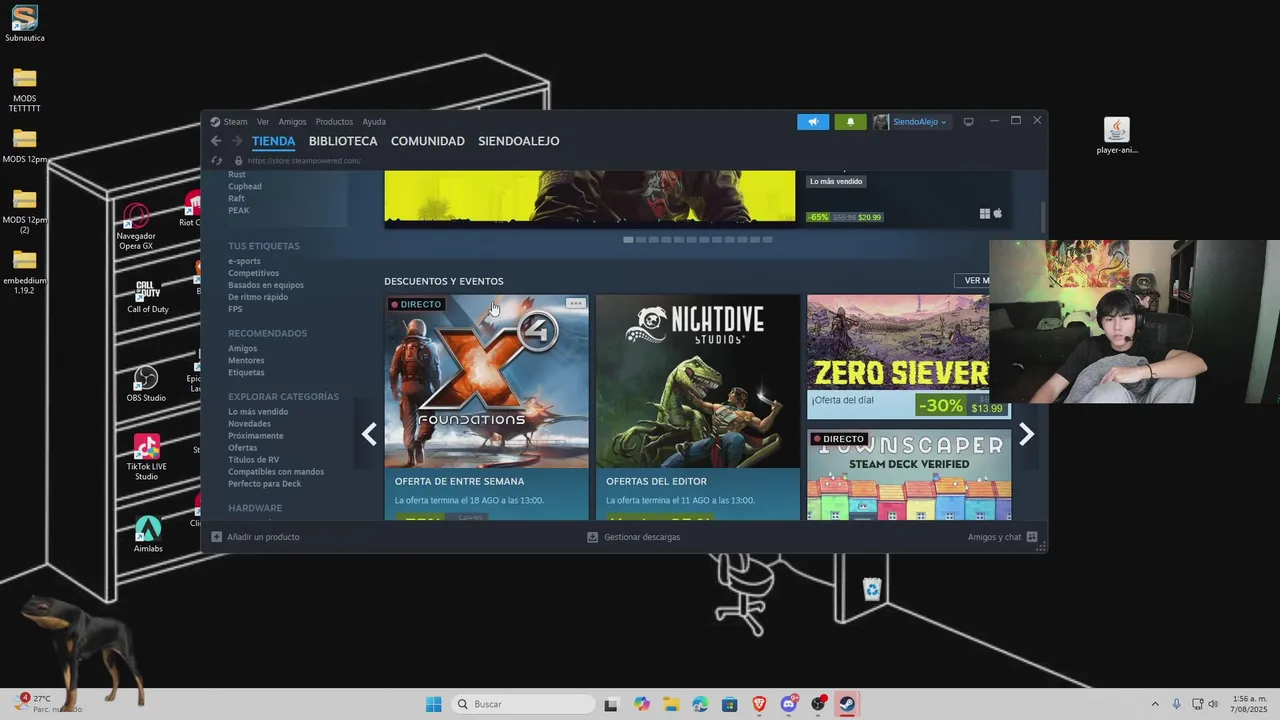Click the Perfecto para Deck link
The image size is (1280, 720).
[264, 484]
